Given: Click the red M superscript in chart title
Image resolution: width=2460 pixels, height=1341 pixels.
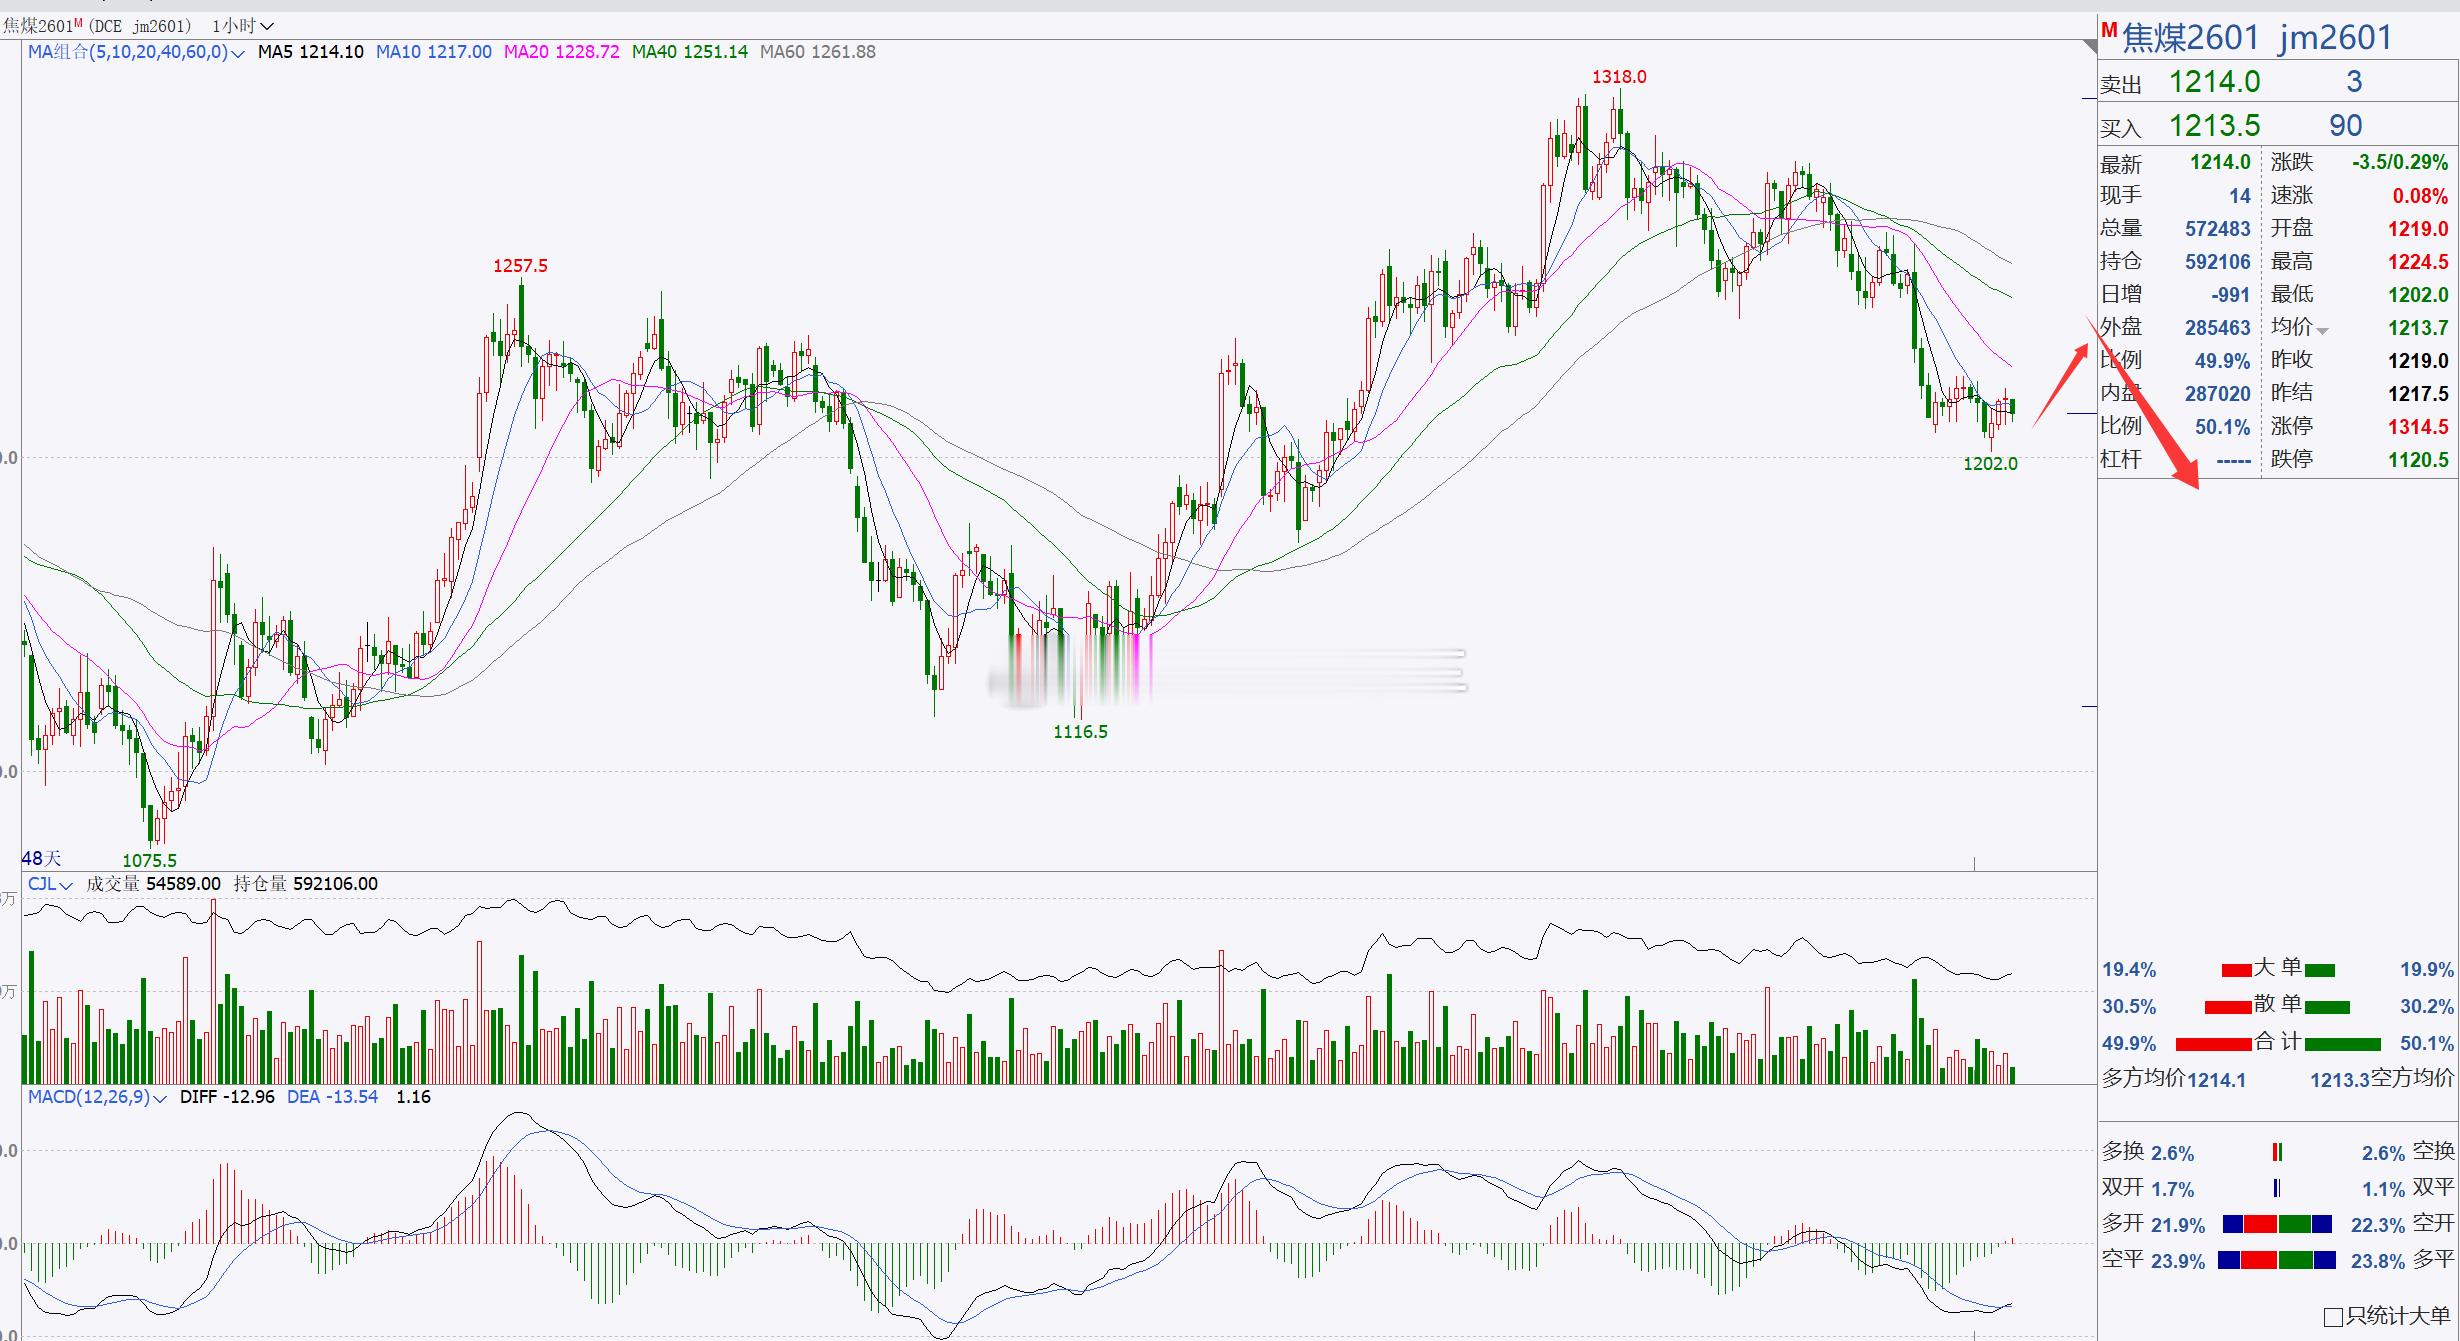Looking at the screenshot, I should [x=79, y=22].
